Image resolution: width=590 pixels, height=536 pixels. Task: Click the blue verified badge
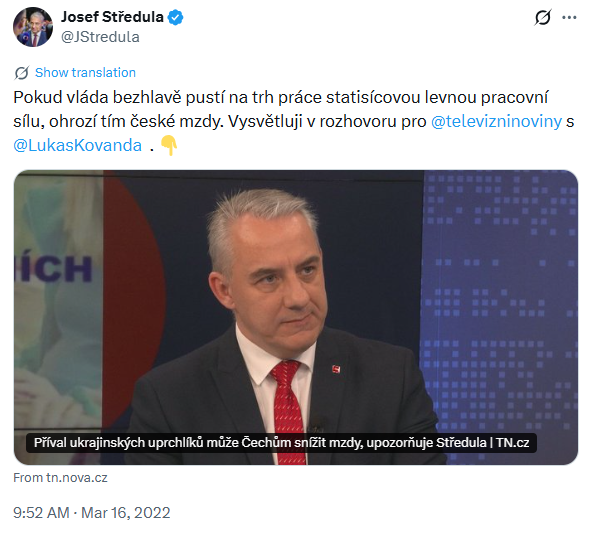point(175,17)
